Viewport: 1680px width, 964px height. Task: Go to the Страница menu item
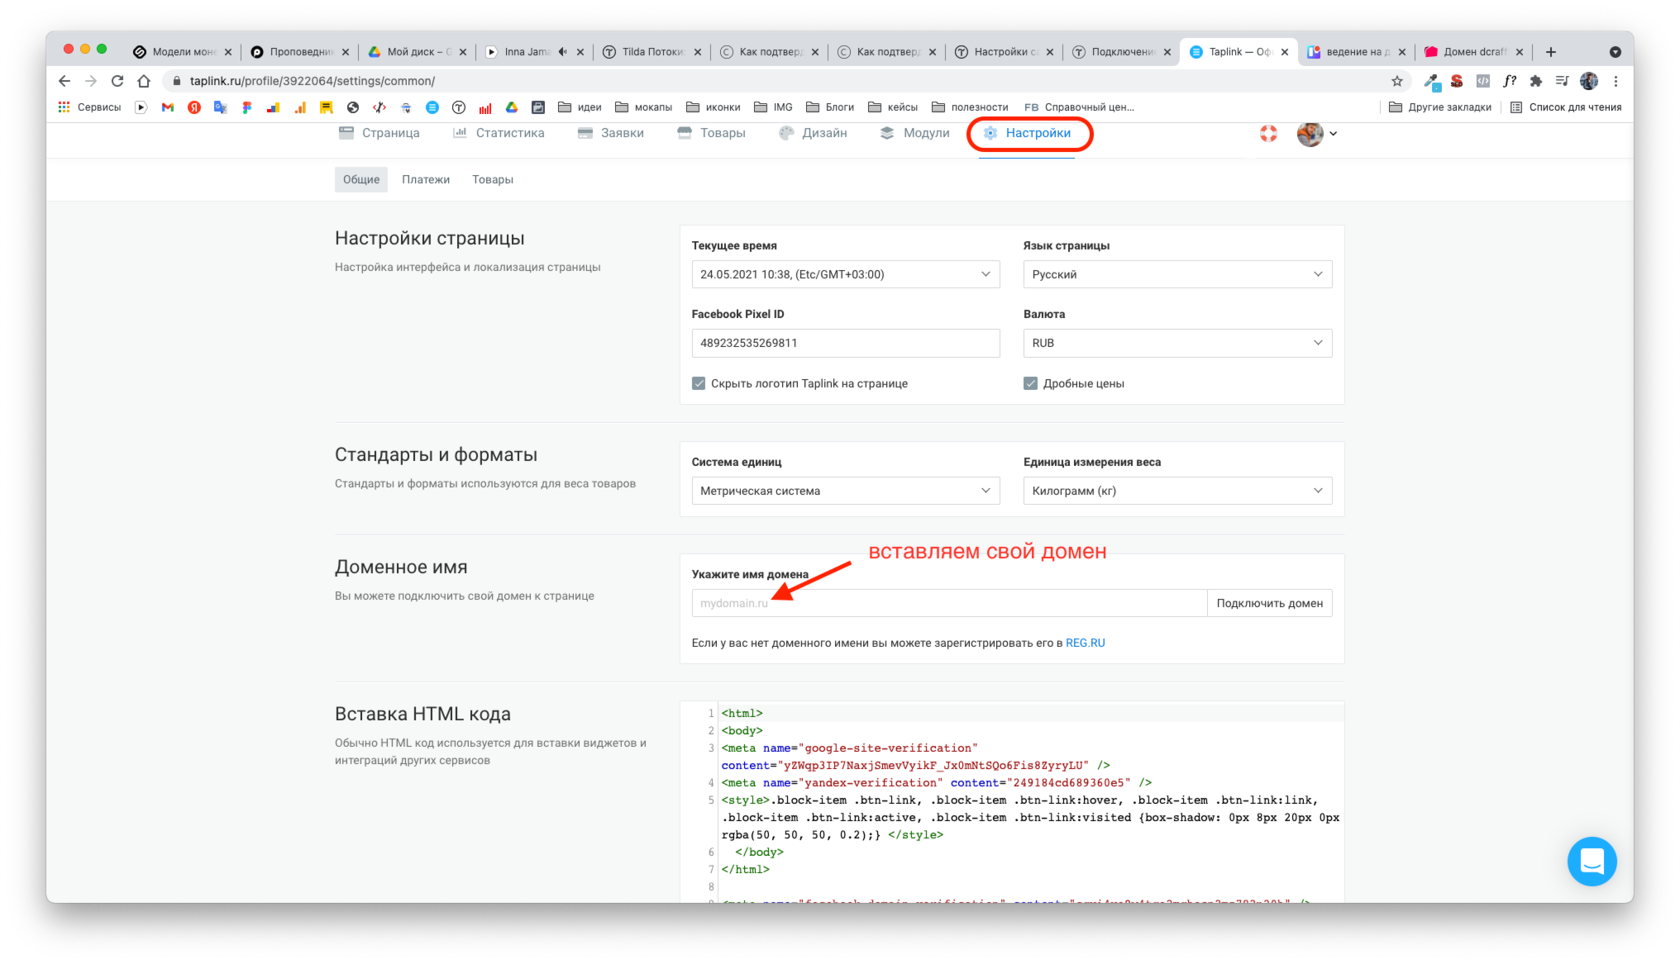(x=379, y=133)
